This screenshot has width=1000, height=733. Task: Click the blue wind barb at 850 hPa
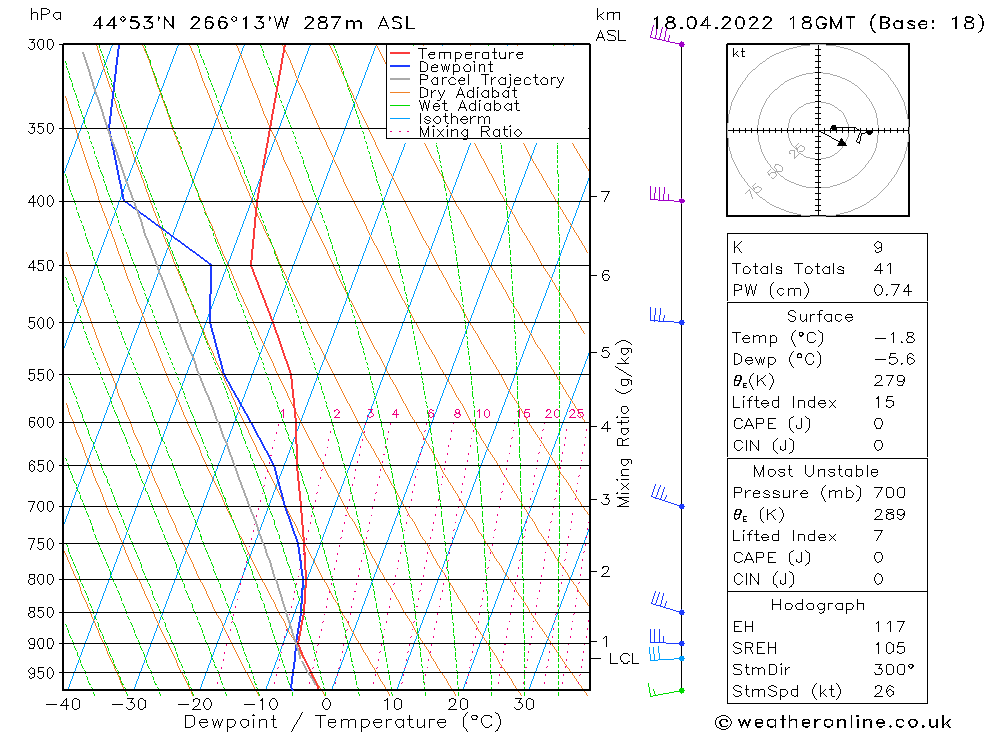(x=667, y=603)
